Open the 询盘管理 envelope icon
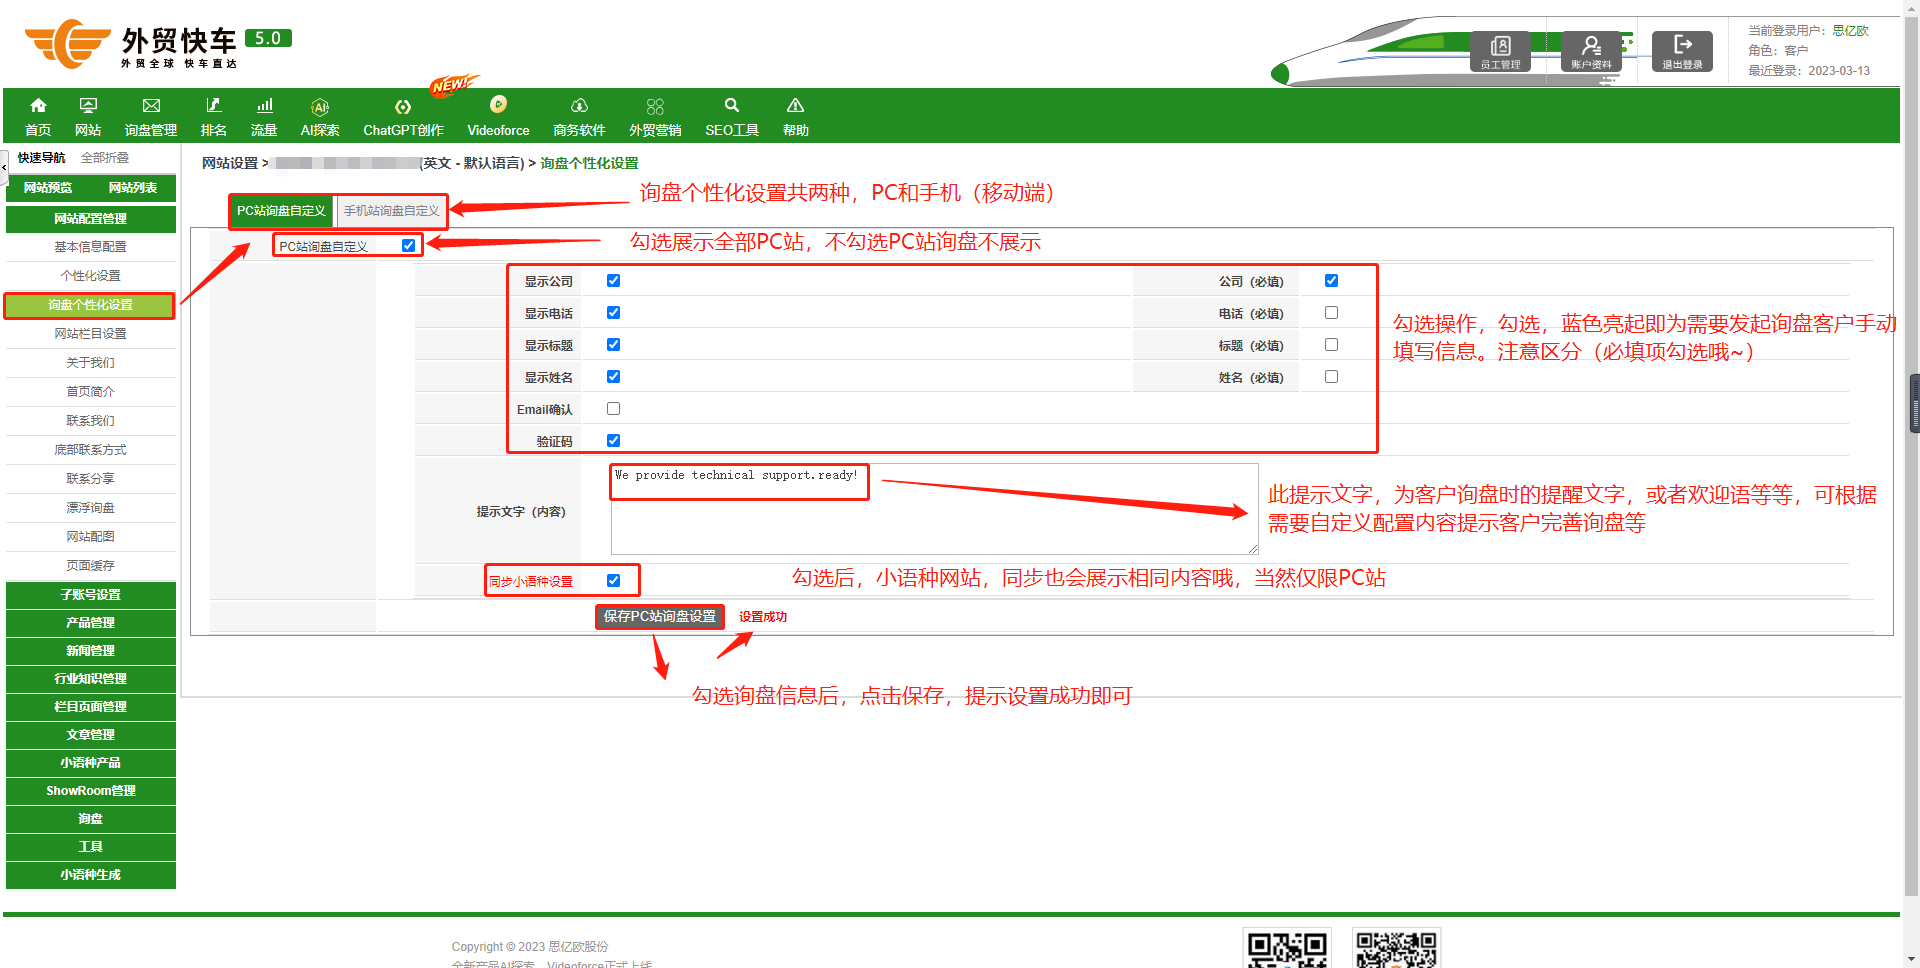The width and height of the screenshot is (1920, 968). pos(151,106)
